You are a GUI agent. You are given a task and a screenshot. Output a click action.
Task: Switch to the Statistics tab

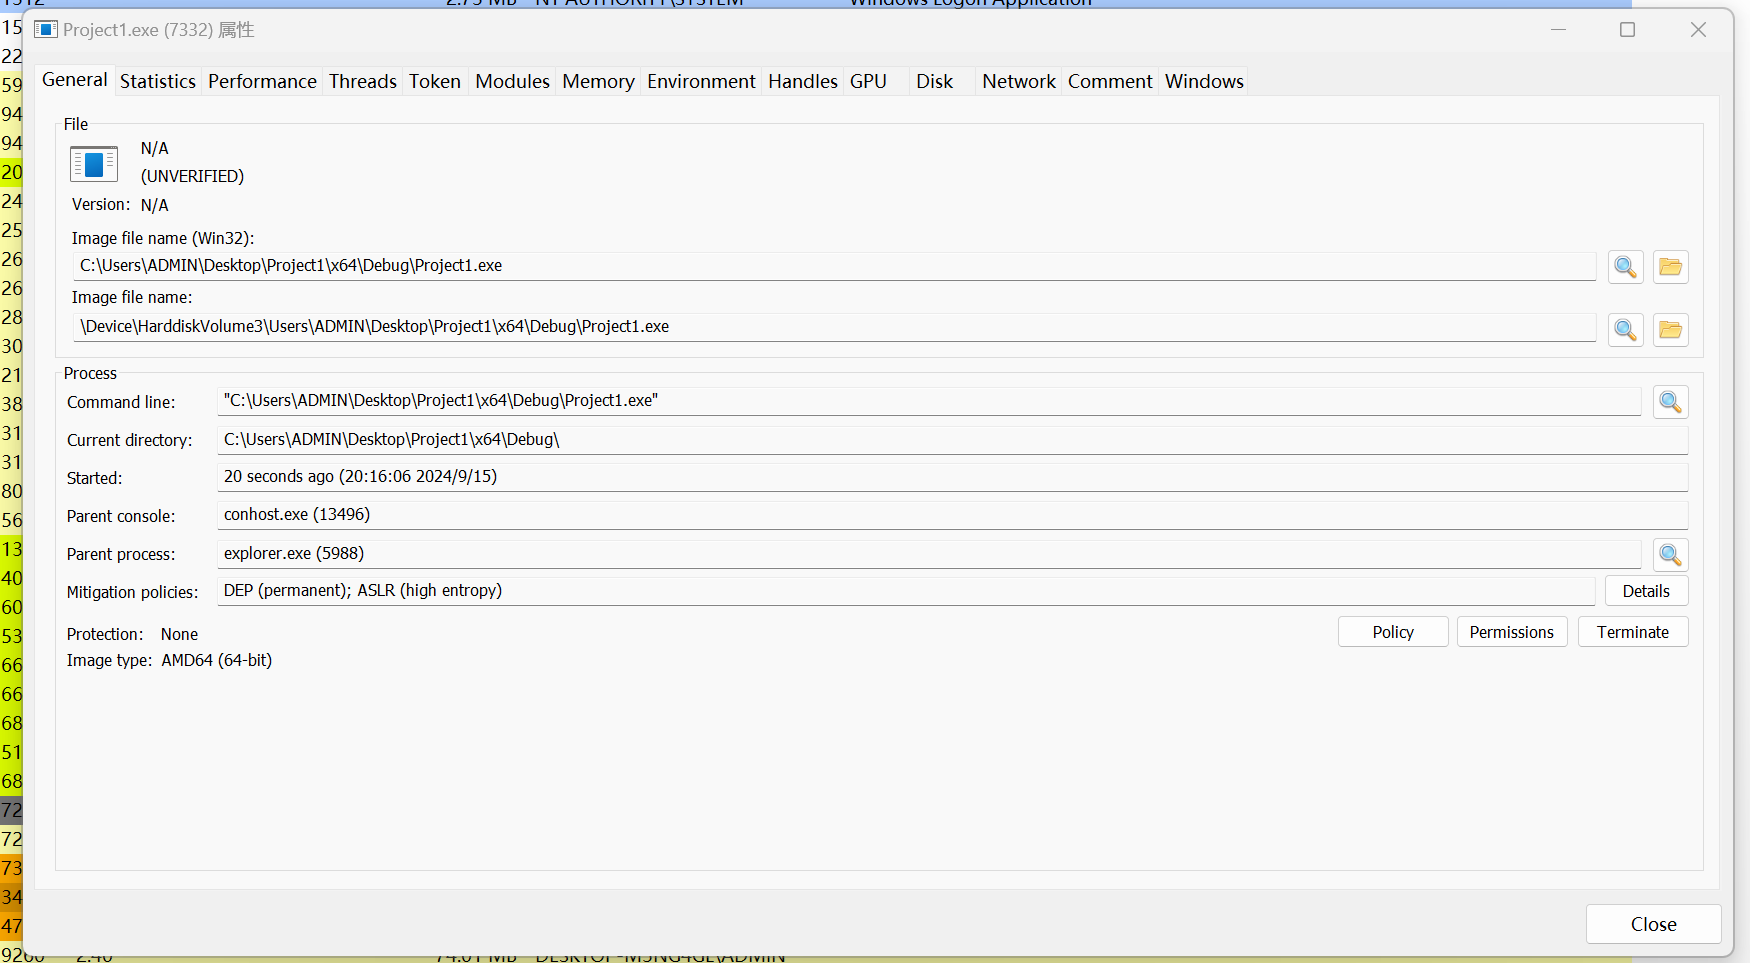click(157, 82)
